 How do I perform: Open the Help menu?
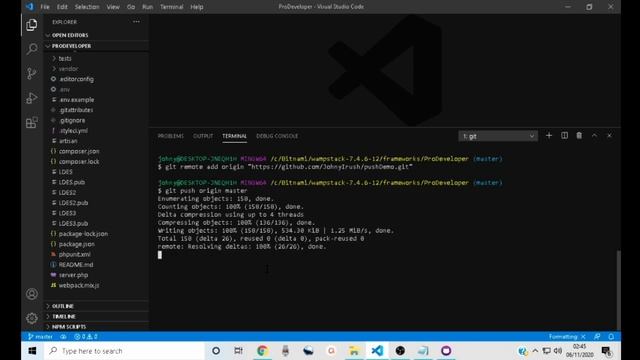[x=197, y=7]
